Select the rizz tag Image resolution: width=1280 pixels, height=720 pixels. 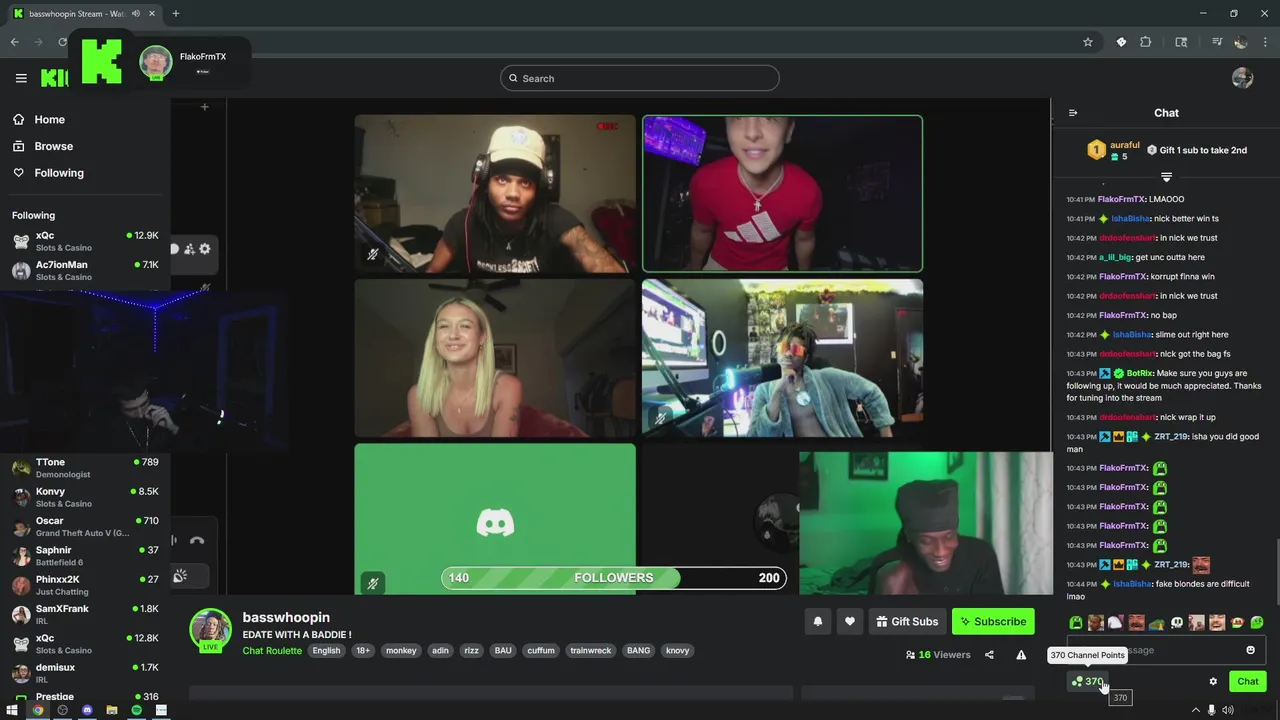pyautogui.click(x=472, y=651)
